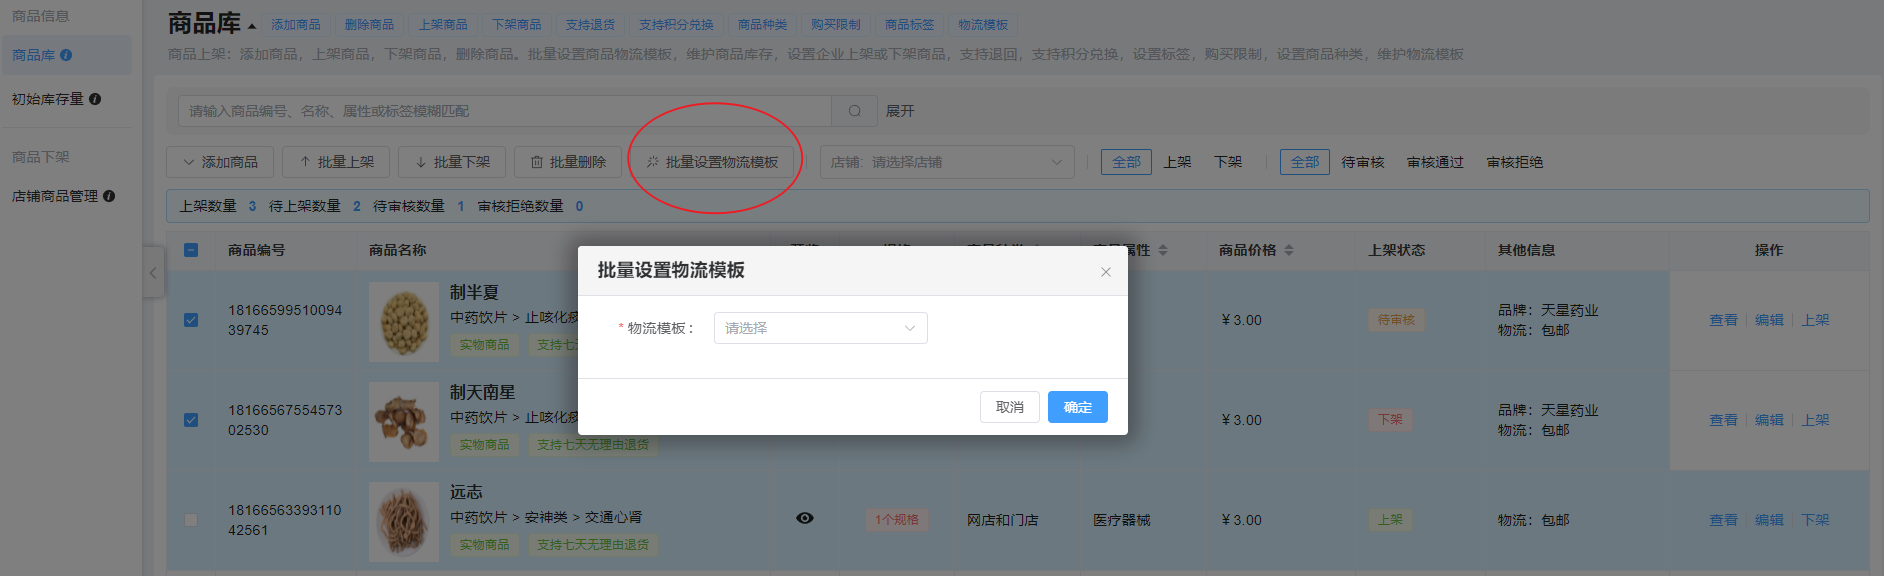Click 确定 in the dialog
The height and width of the screenshot is (576, 1884).
coord(1078,407)
